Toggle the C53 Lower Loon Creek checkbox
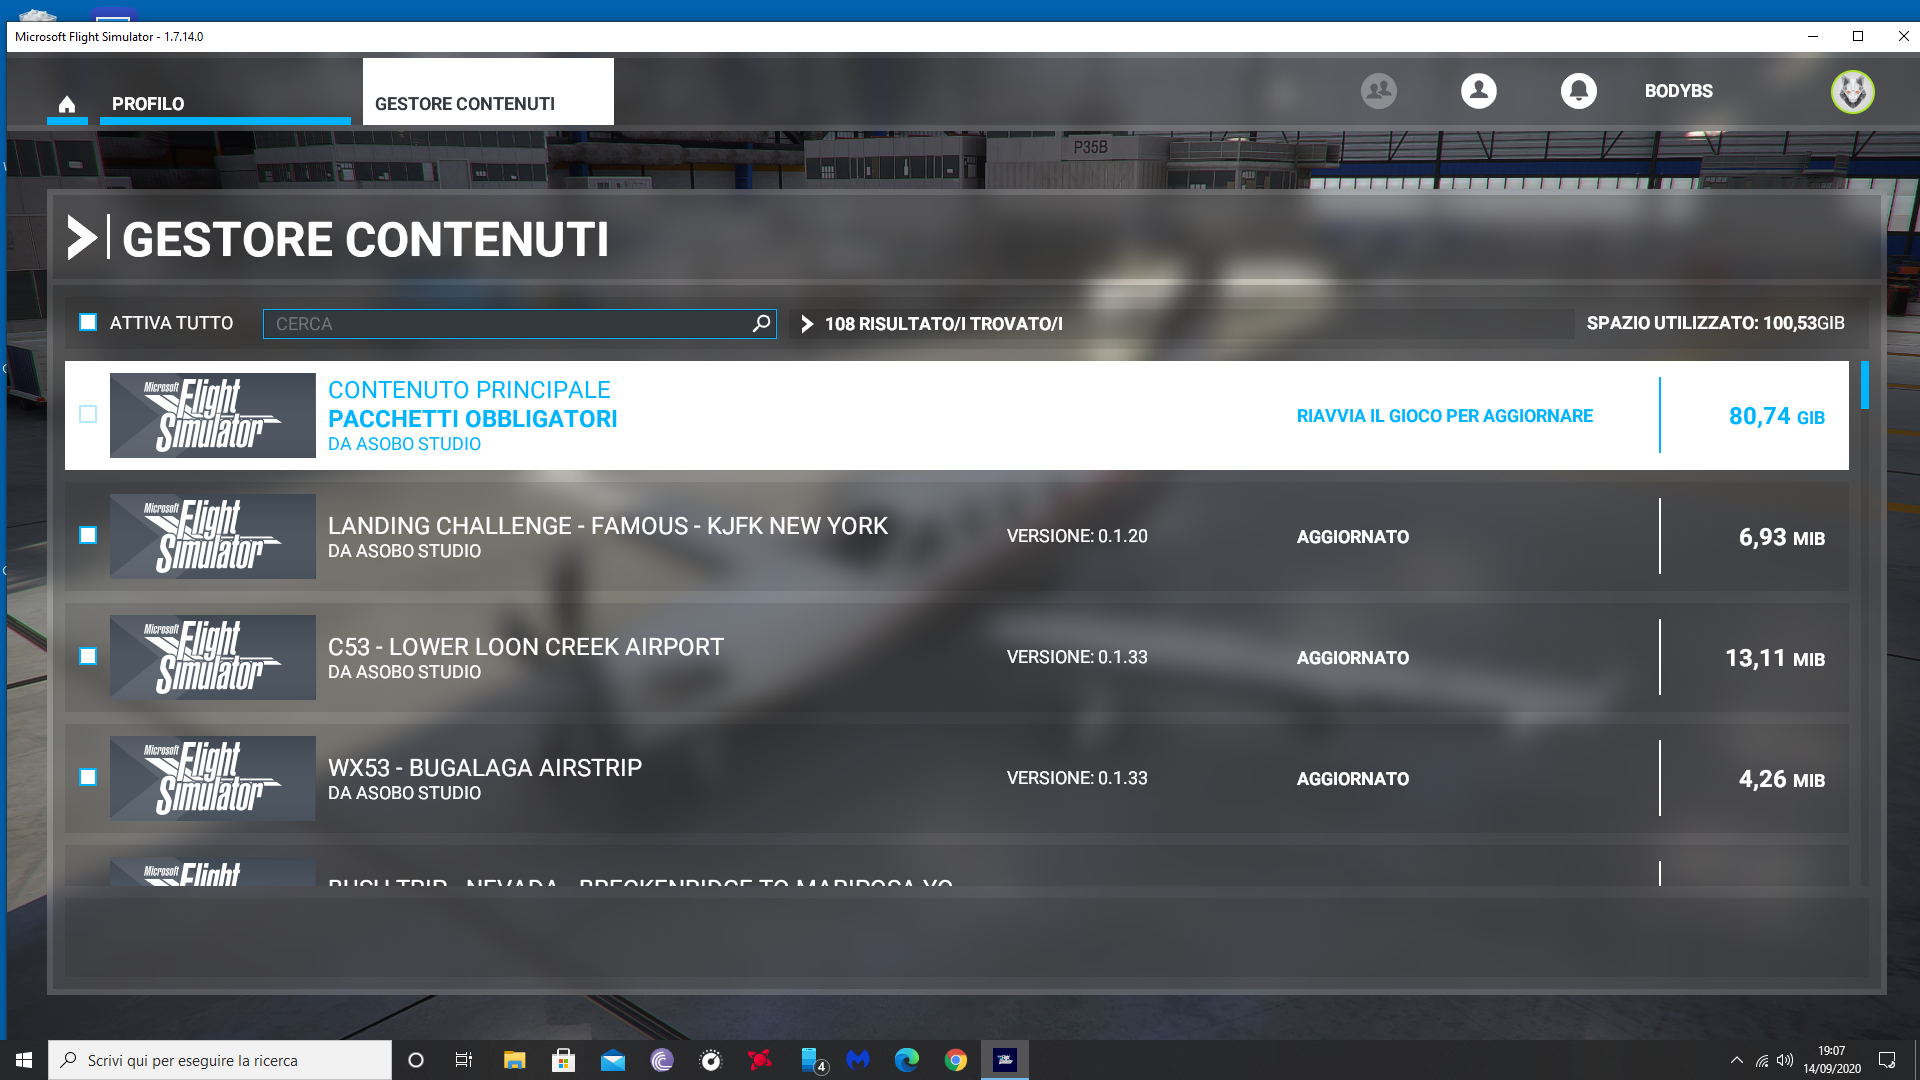The height and width of the screenshot is (1080, 1920). (88, 656)
